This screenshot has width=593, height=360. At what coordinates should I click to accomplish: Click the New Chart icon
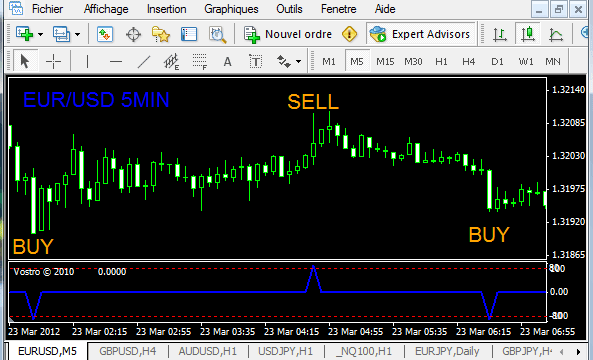point(25,34)
